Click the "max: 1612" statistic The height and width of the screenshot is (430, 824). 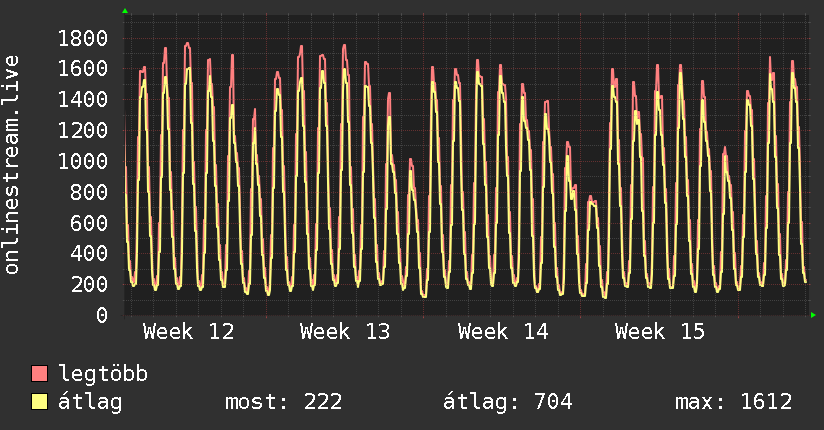pyautogui.click(x=734, y=402)
